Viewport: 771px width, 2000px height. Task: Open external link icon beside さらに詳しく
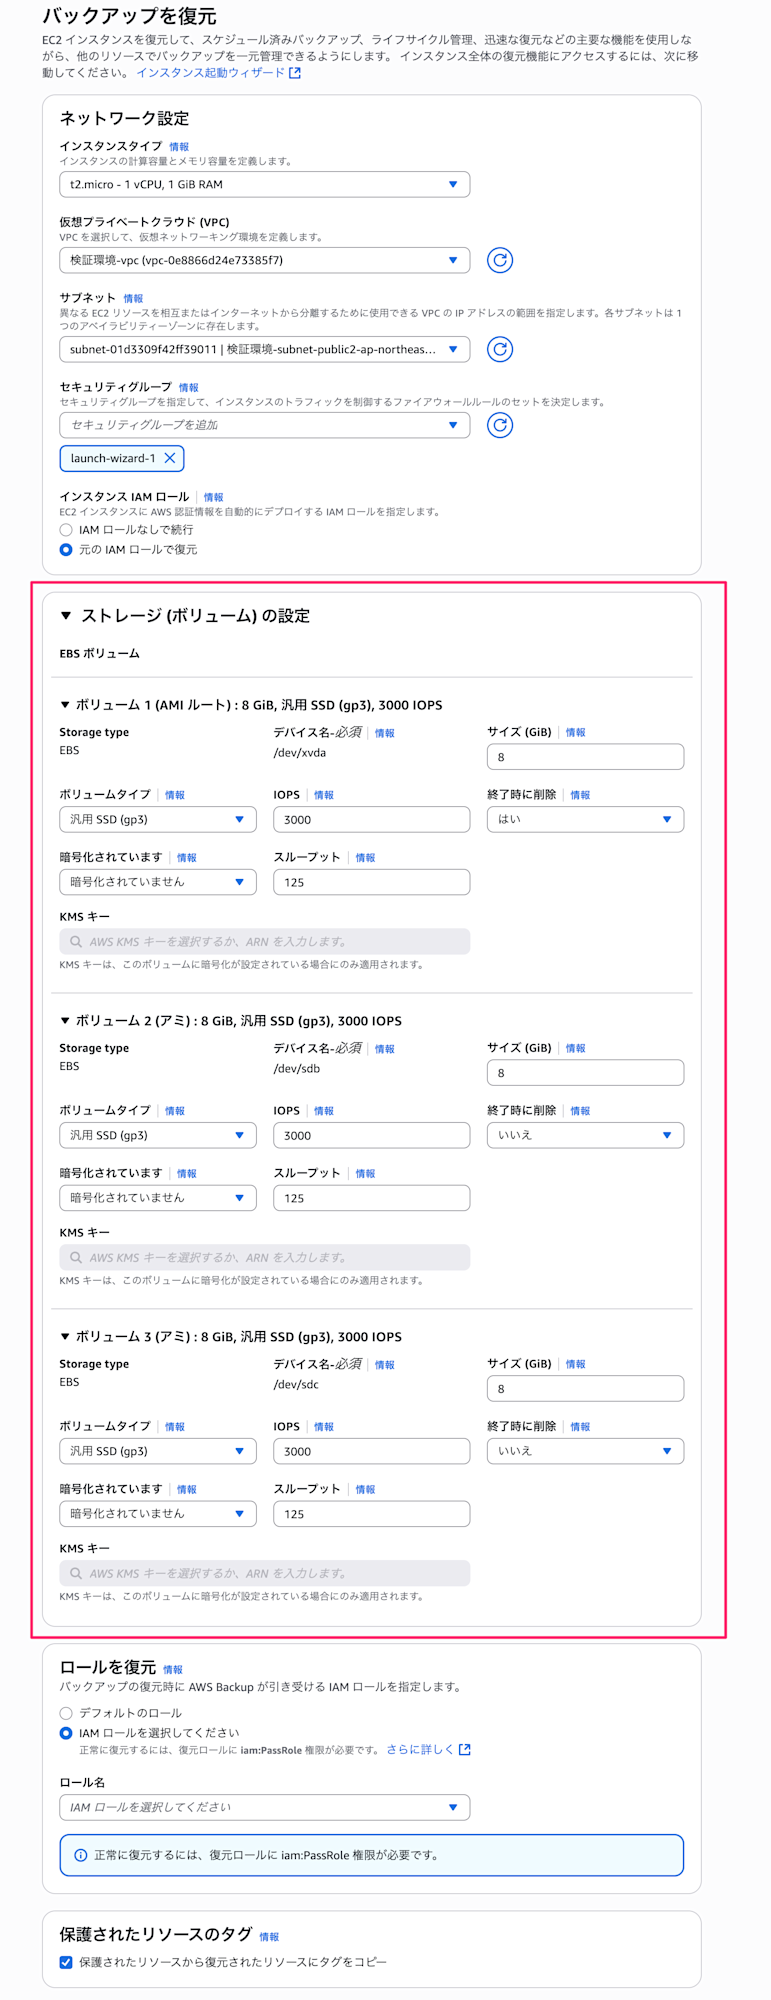tap(464, 1749)
